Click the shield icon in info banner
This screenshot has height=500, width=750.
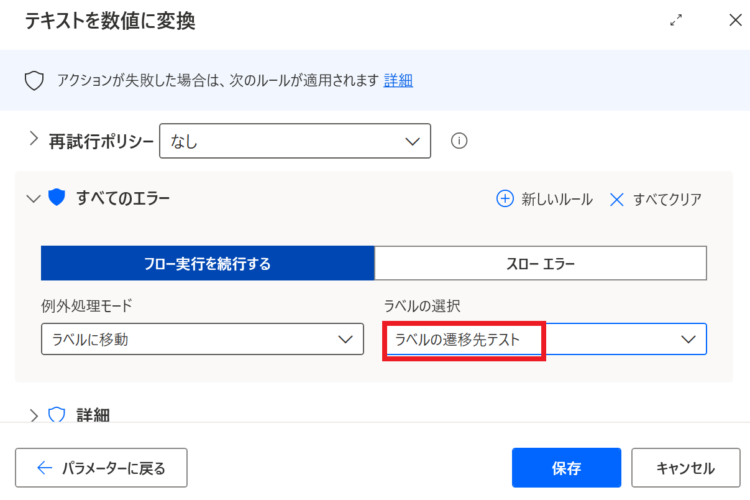(34, 80)
